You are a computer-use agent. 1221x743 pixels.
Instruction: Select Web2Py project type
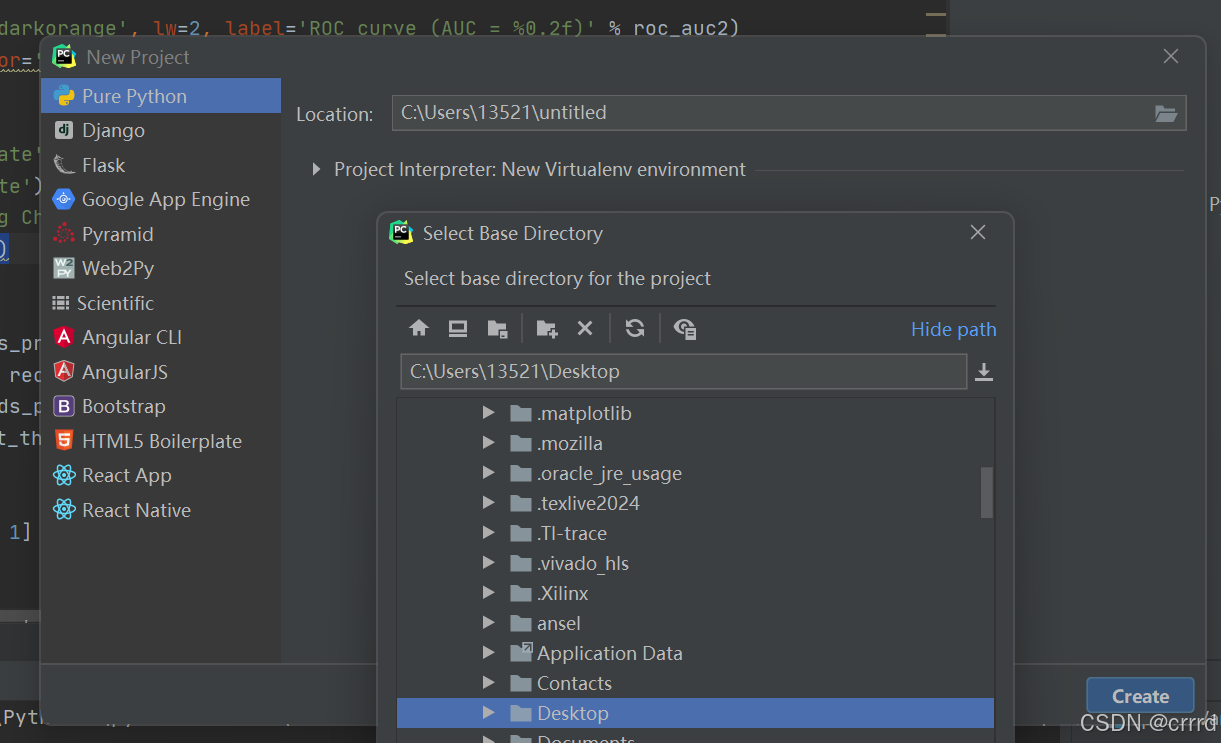tap(161, 268)
